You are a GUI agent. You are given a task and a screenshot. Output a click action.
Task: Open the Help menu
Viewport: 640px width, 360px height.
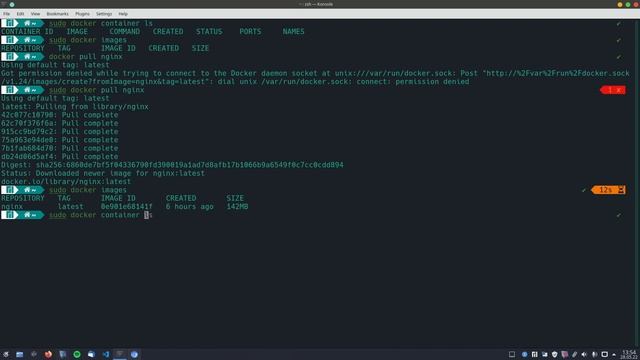pos(123,14)
